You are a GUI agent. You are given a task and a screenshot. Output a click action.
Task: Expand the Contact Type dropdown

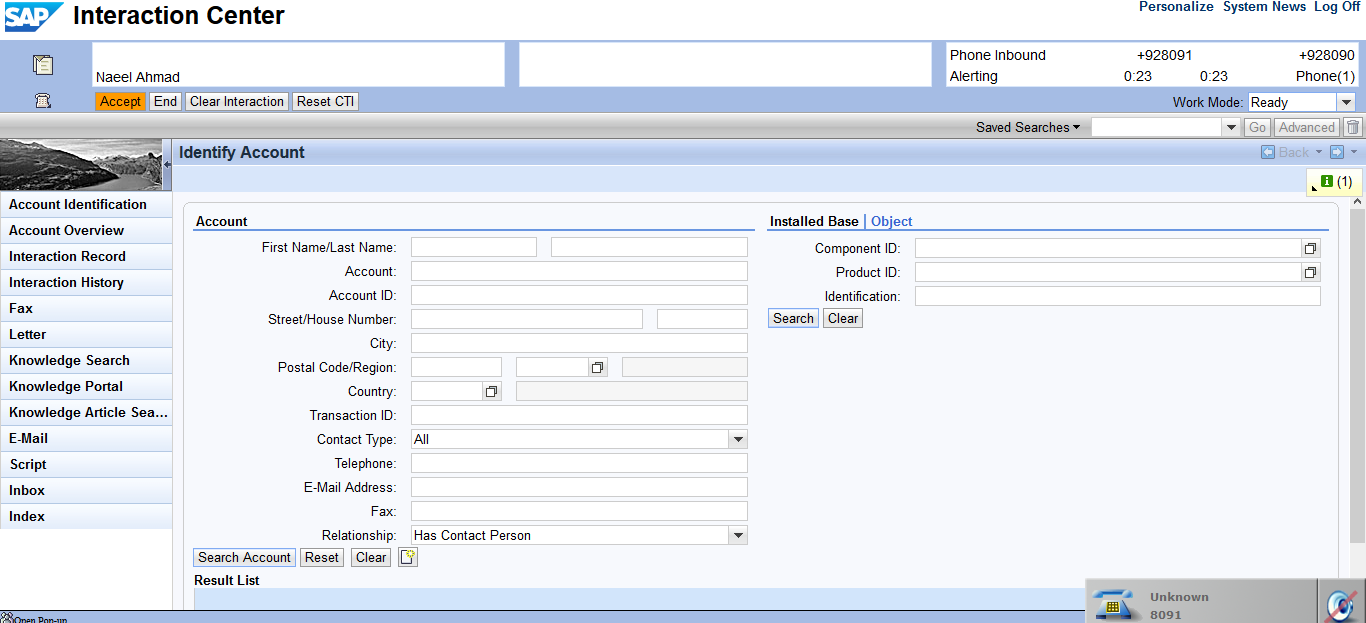737,439
